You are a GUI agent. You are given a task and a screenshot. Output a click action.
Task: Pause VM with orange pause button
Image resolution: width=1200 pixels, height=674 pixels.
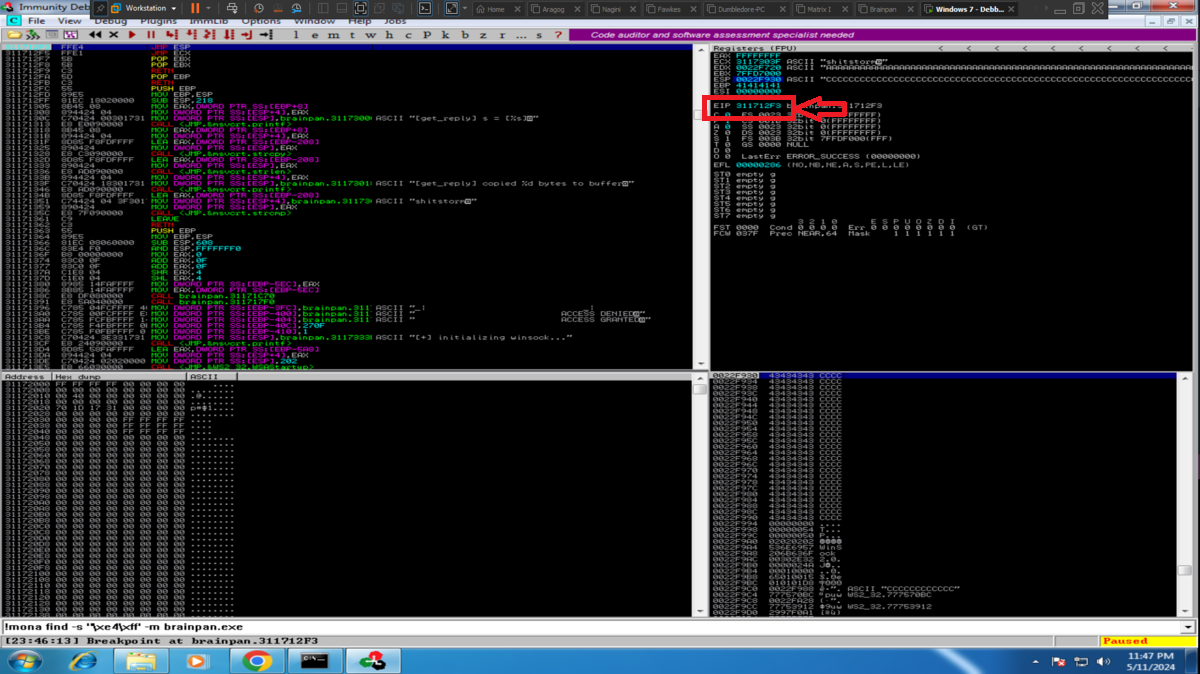[195, 8]
